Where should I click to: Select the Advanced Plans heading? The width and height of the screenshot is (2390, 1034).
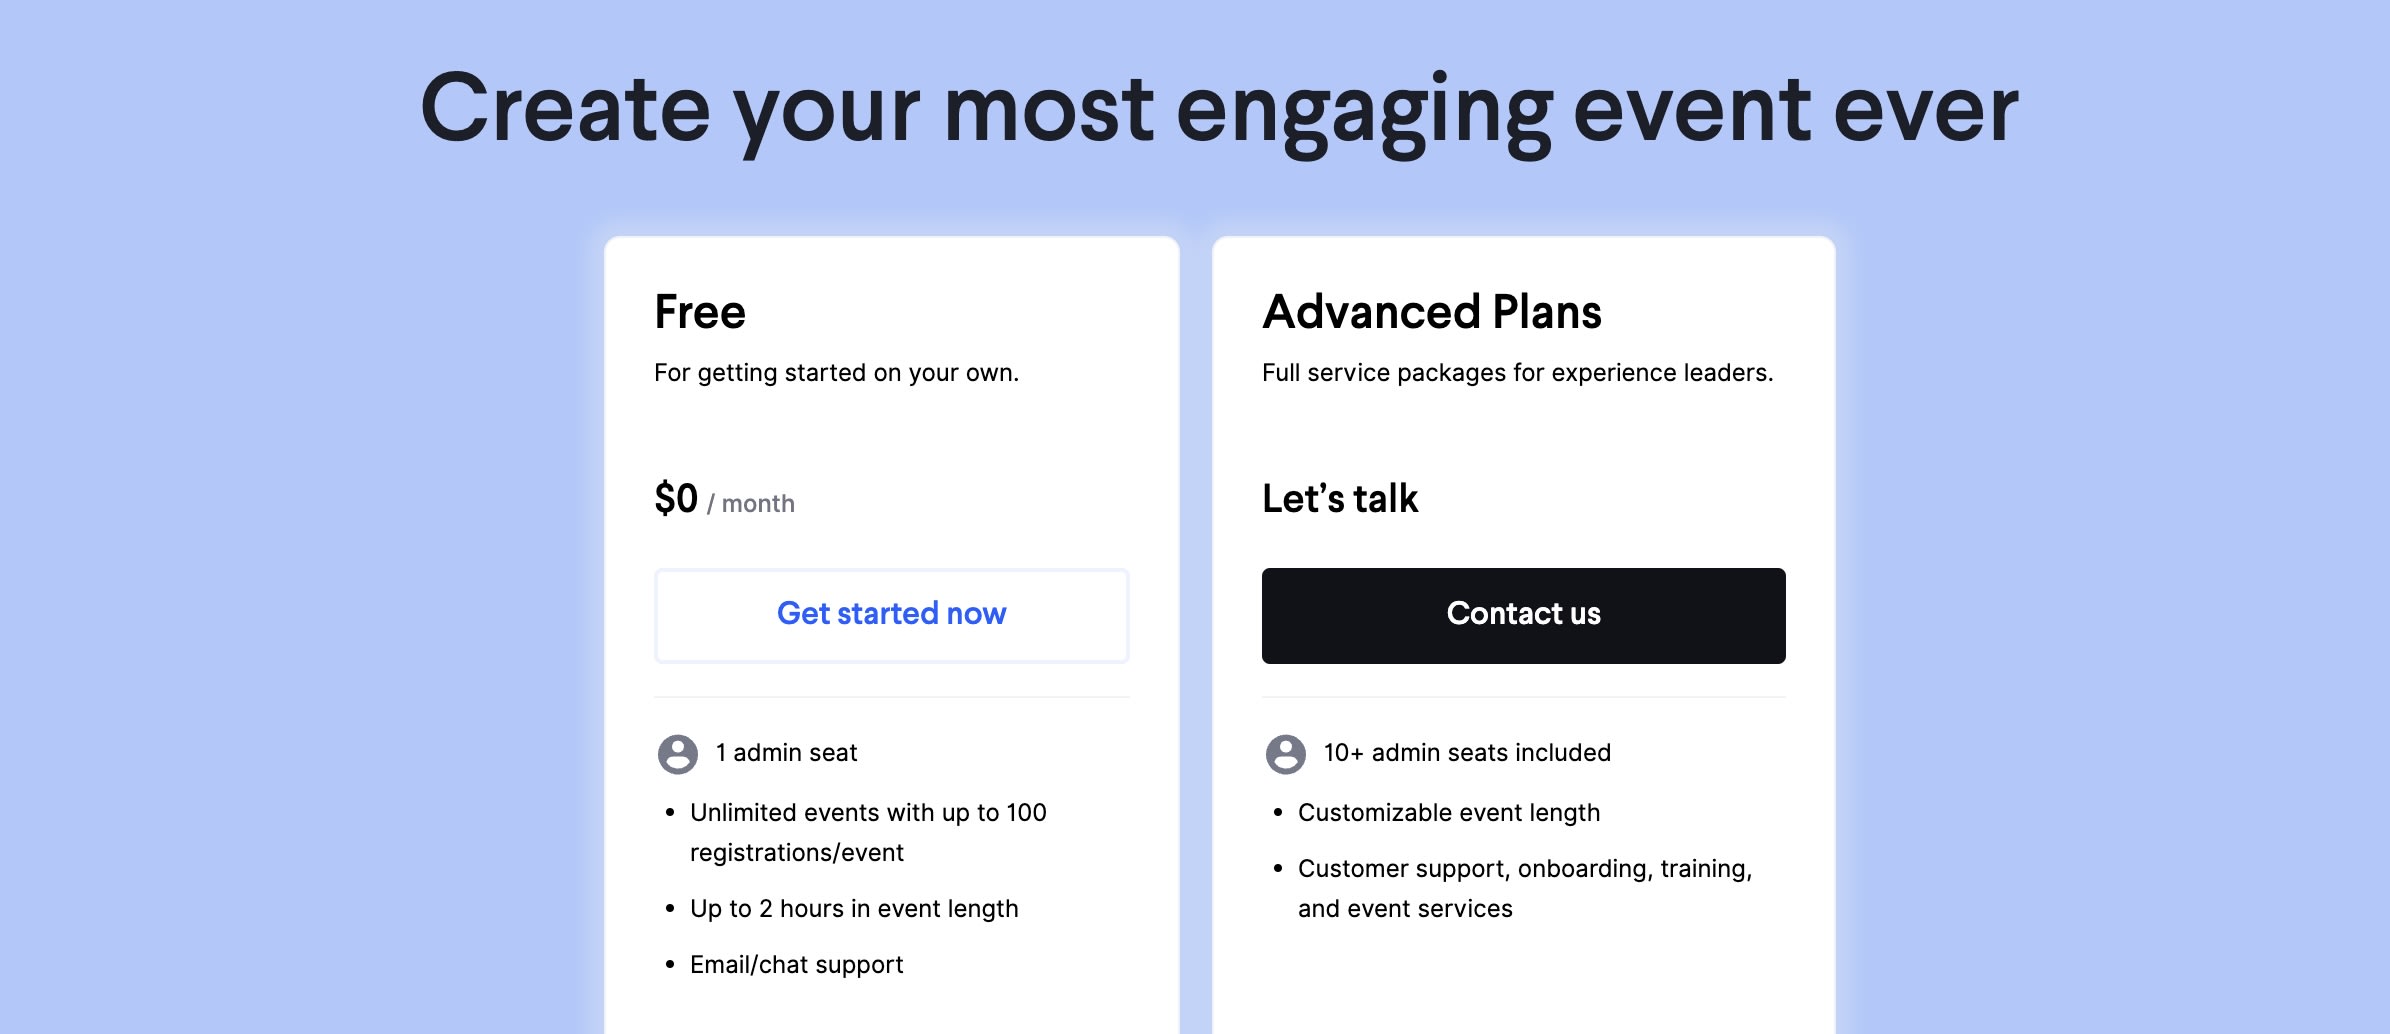coord(1432,312)
